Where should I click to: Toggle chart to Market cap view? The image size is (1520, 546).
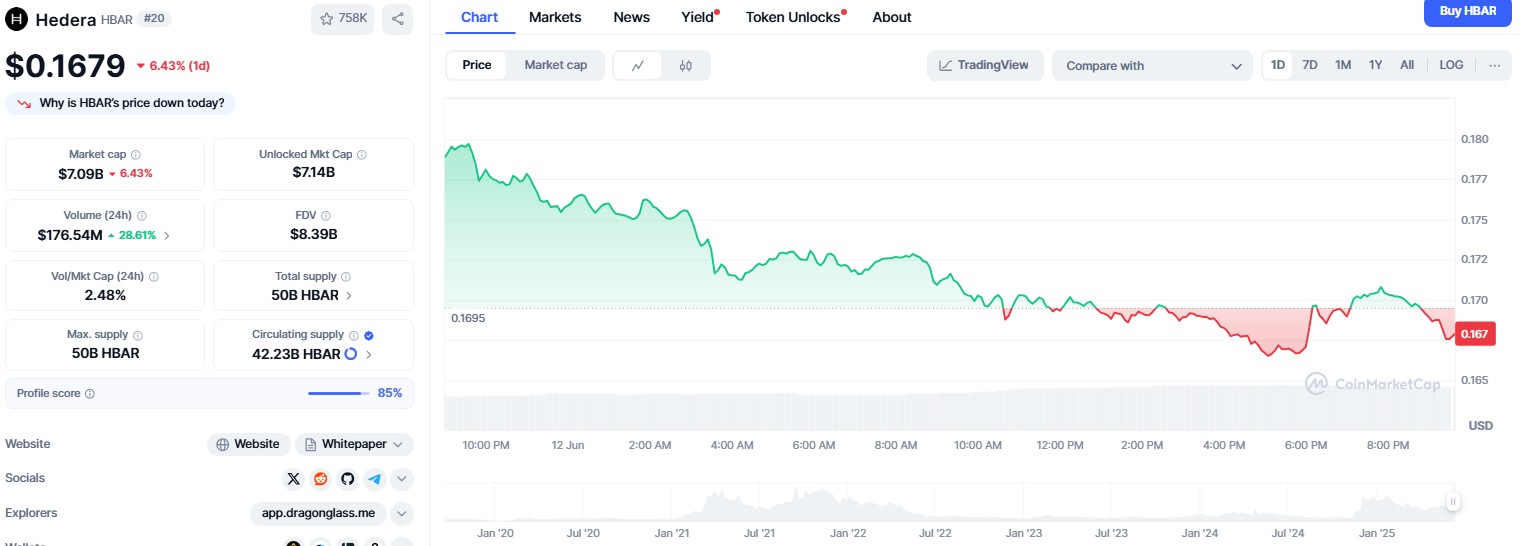tap(555, 65)
